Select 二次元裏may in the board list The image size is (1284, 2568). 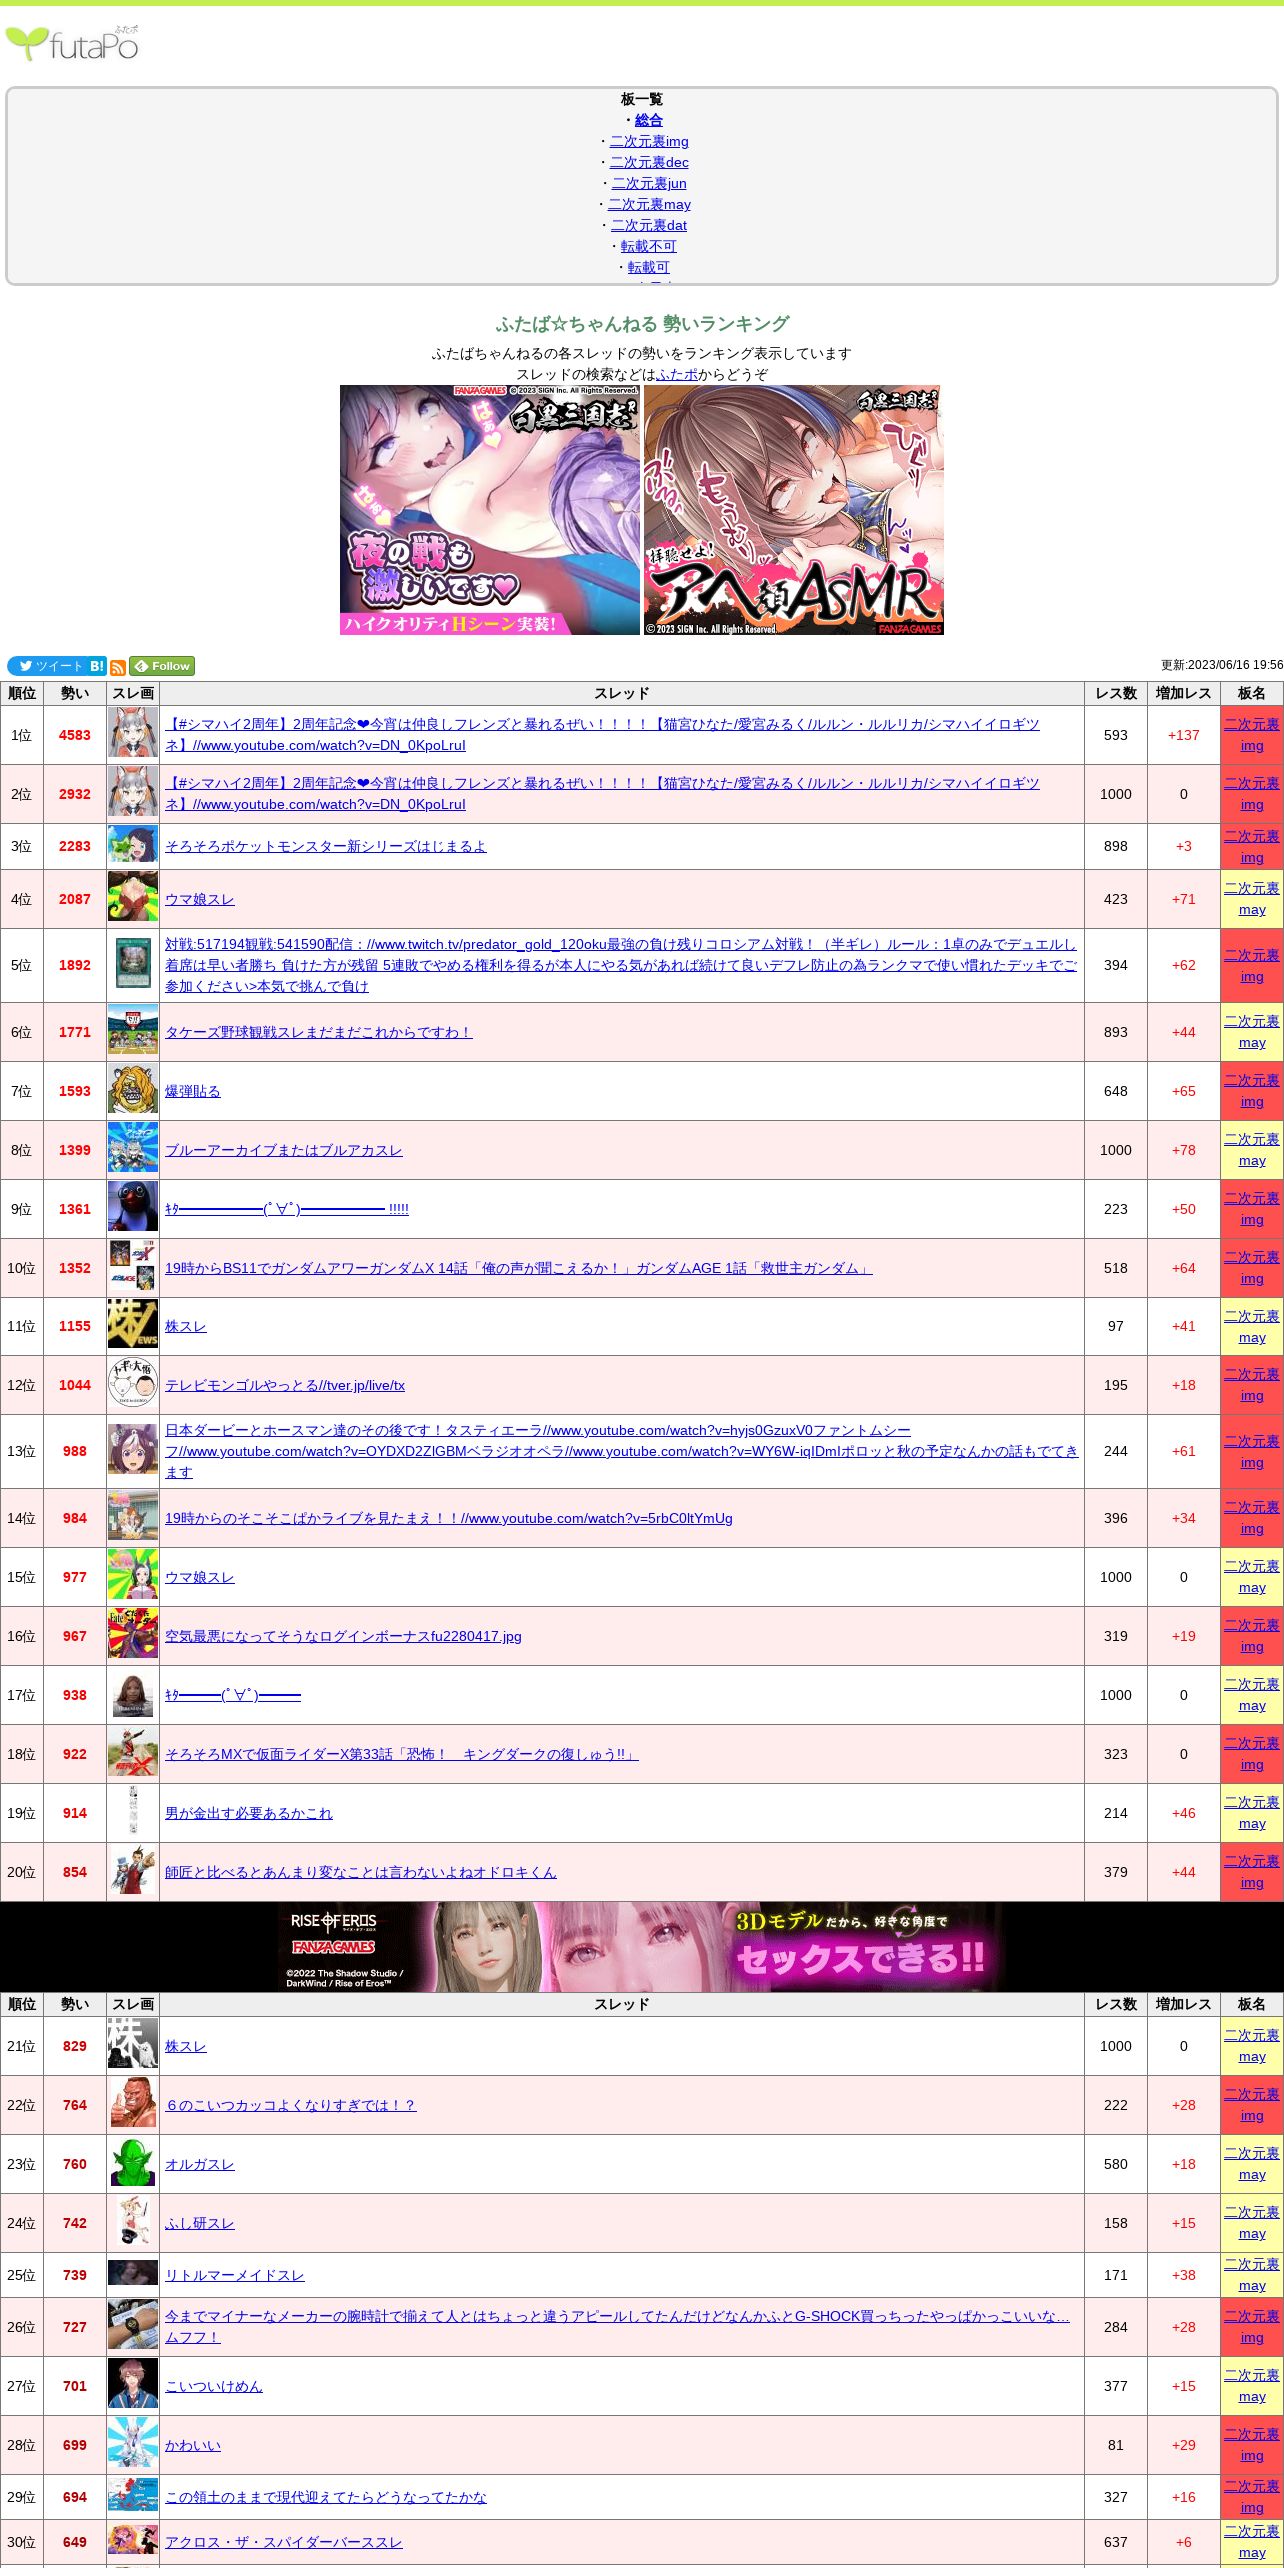649,204
